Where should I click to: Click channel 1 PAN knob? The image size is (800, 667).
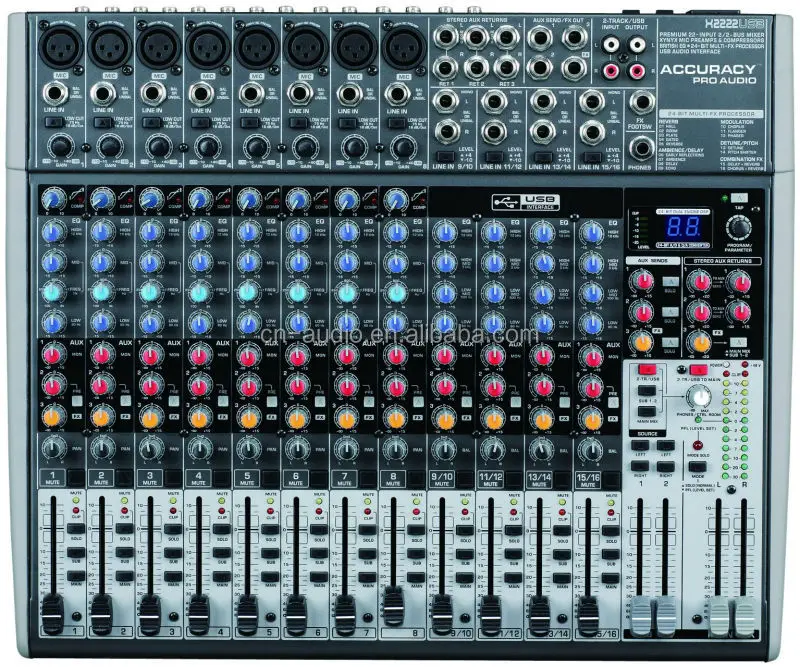pos(53,449)
